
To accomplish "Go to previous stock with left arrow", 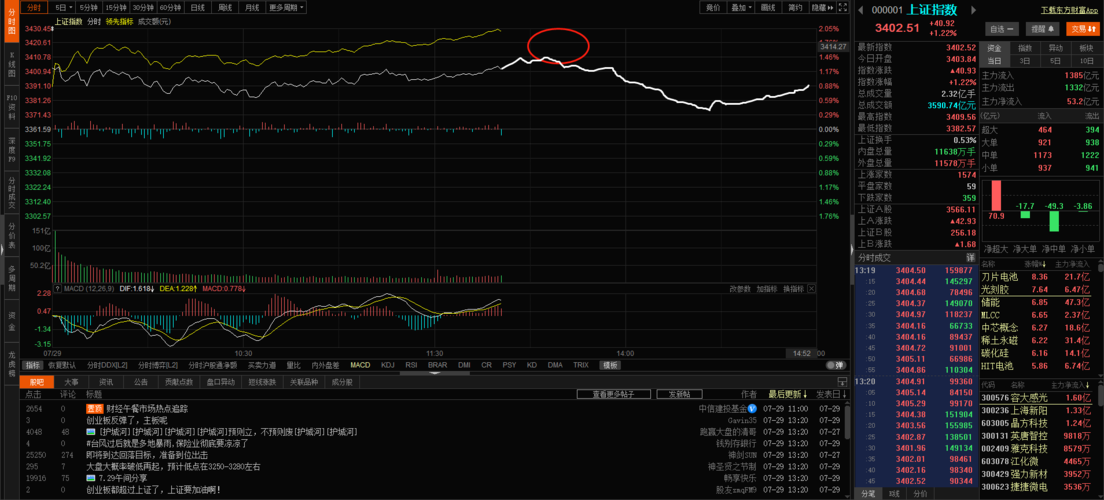I will 862,10.
